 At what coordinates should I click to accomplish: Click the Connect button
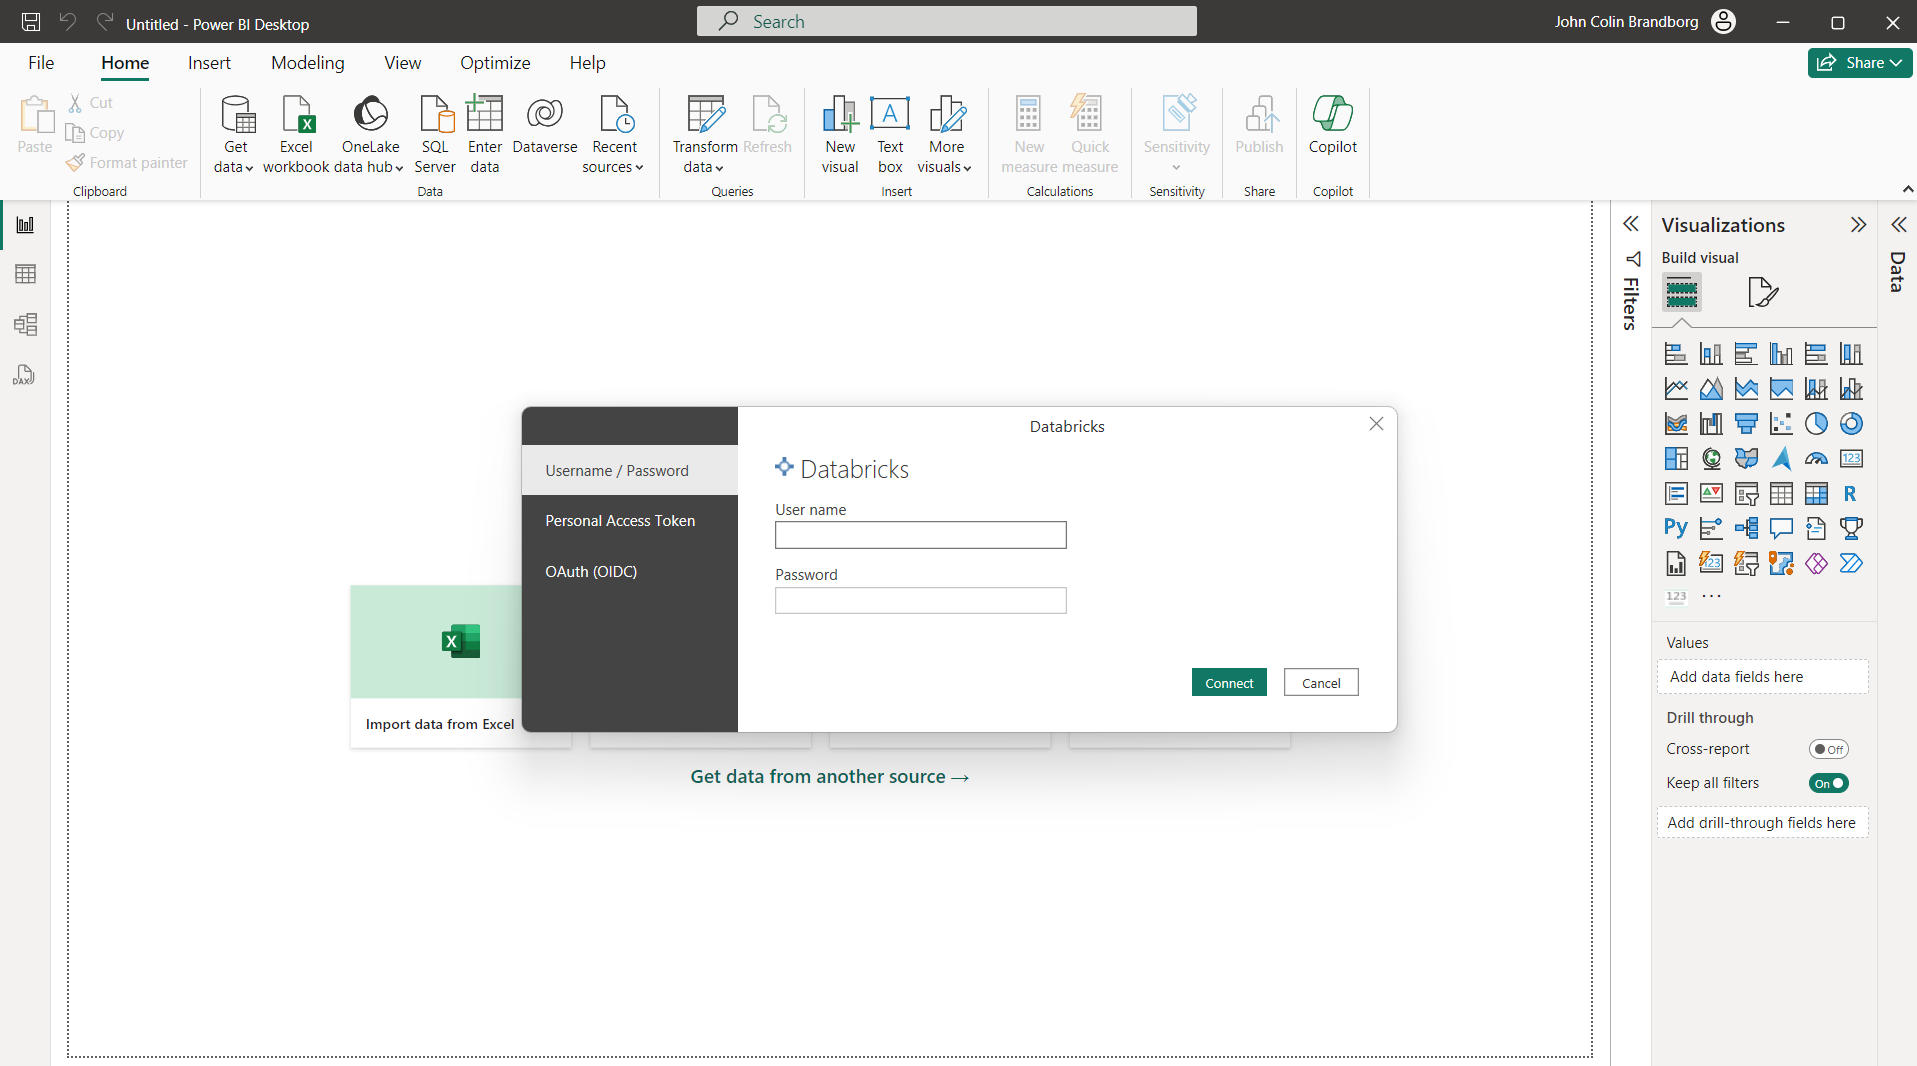pyautogui.click(x=1229, y=683)
